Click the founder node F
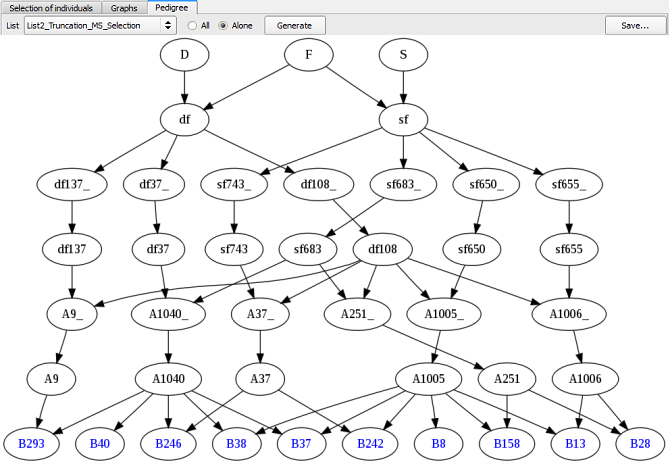 pos(309,55)
